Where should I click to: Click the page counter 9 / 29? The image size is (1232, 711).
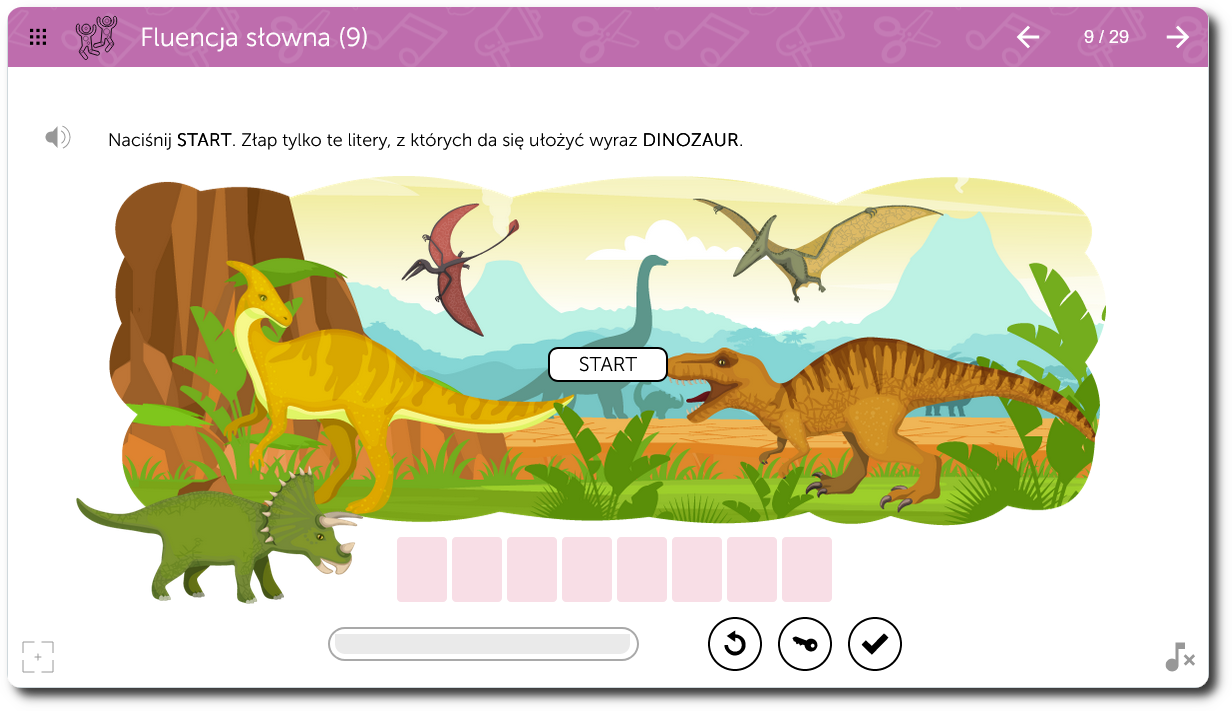coord(1106,37)
